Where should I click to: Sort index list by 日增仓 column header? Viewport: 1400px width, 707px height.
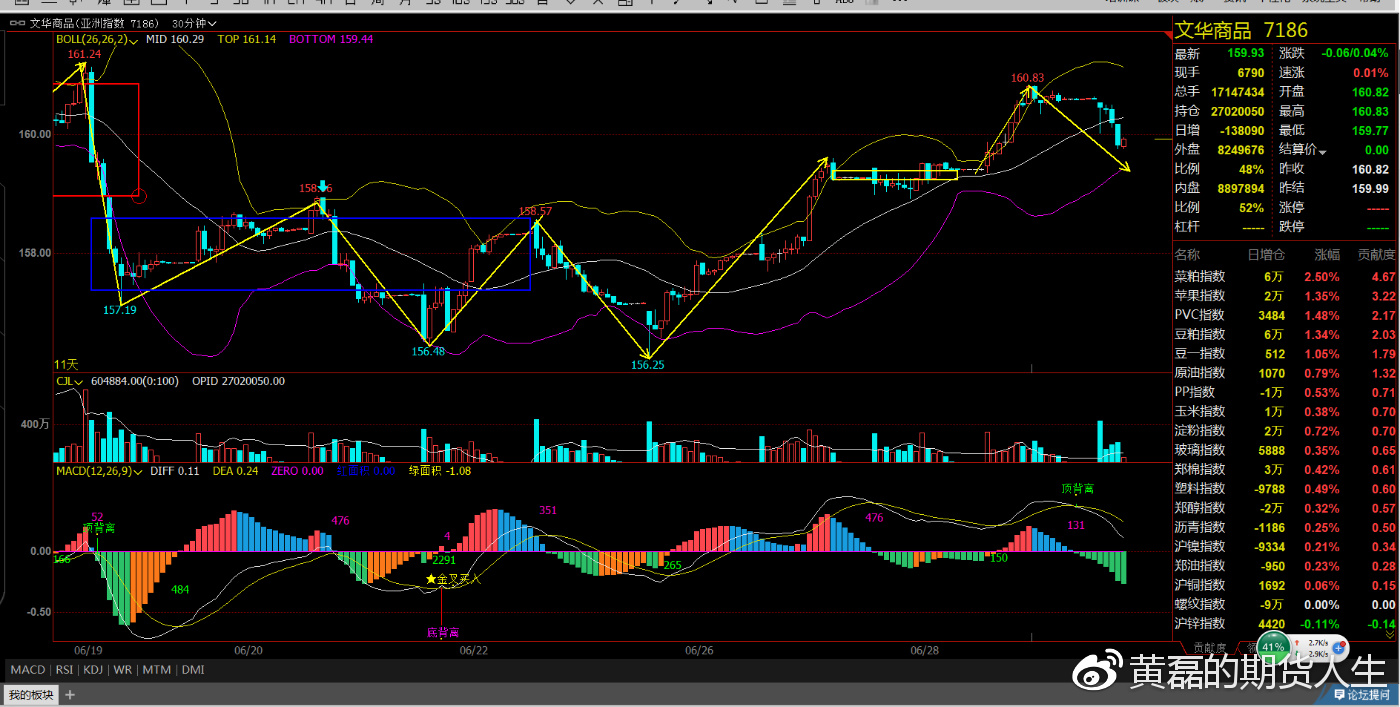[1265, 254]
